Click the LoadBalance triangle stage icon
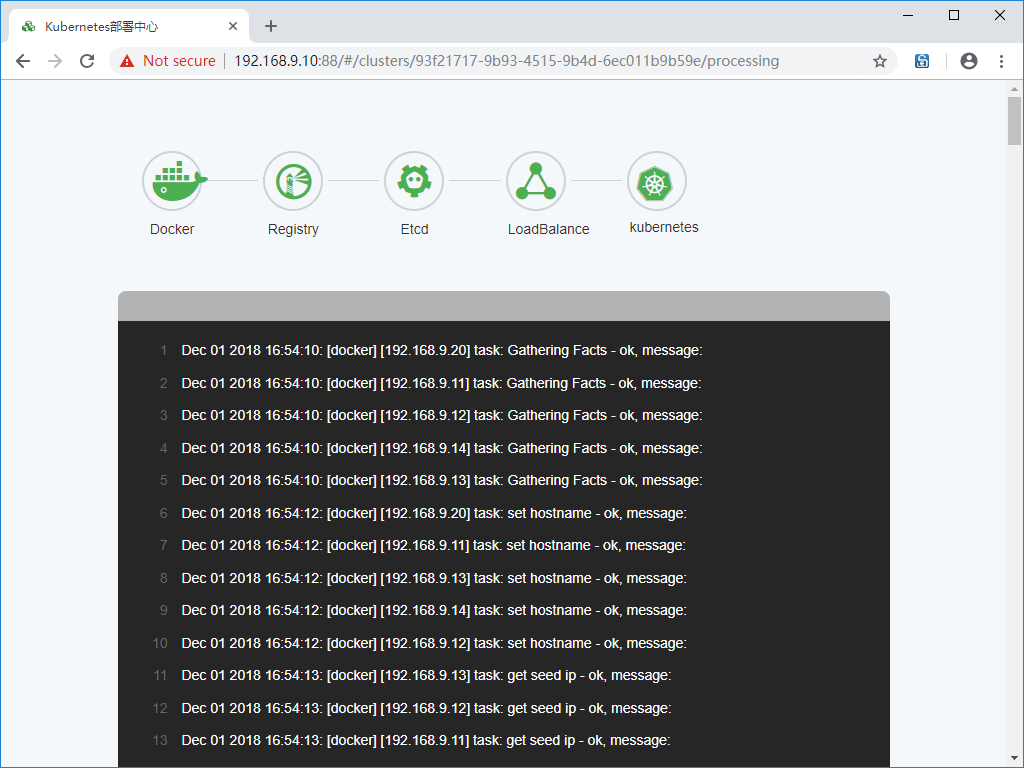The height and width of the screenshot is (768, 1024). 536,181
